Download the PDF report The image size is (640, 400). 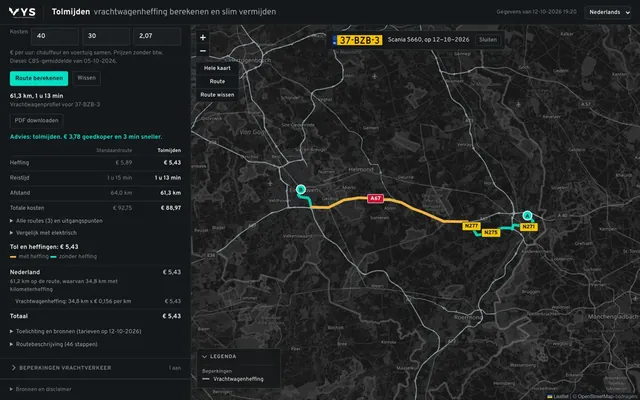pyautogui.click(x=37, y=121)
